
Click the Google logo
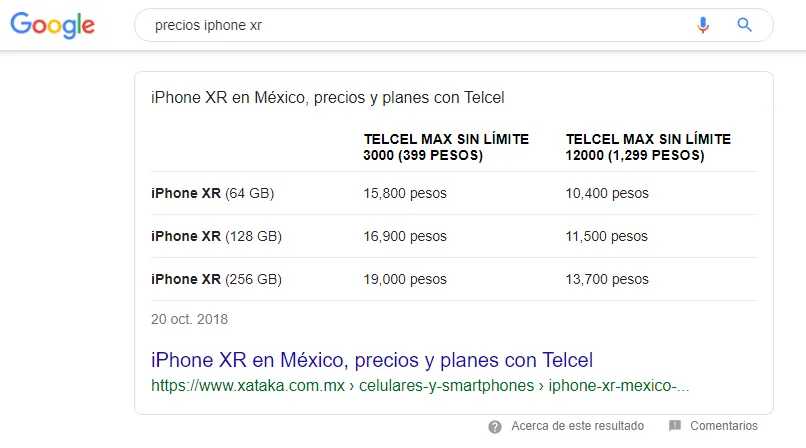(53, 26)
